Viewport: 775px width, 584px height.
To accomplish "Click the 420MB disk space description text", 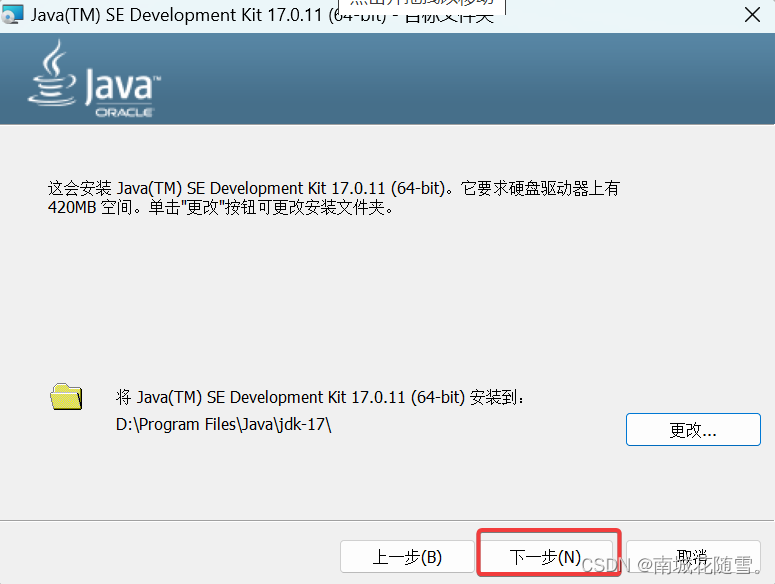I will (x=334, y=198).
